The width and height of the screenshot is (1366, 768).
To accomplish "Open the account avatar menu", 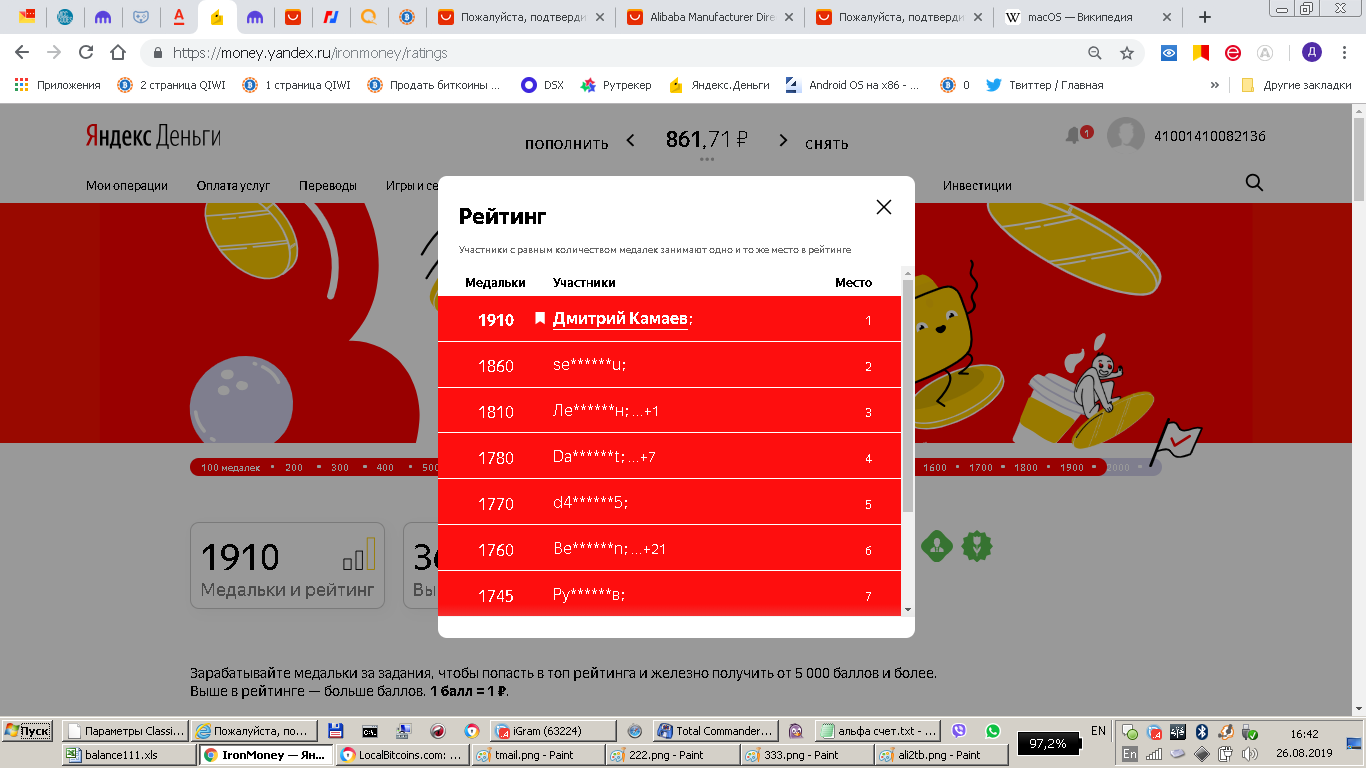I will tap(1126, 136).
